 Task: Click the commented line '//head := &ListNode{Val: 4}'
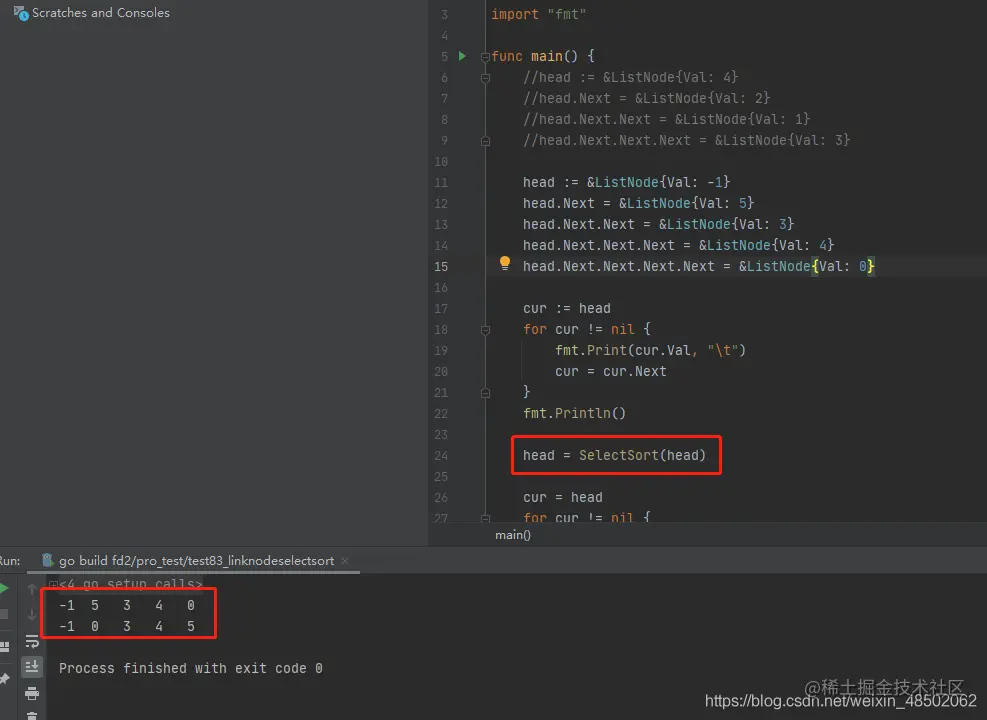coord(630,77)
